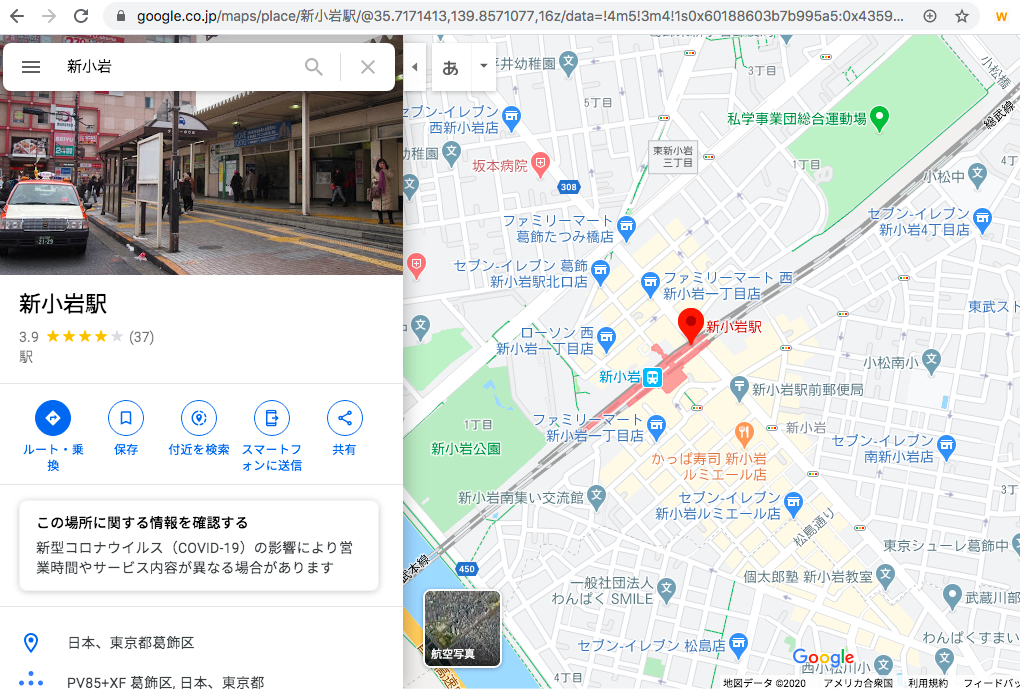Click the 付近を検索 nearby icon

pyautogui.click(x=199, y=418)
